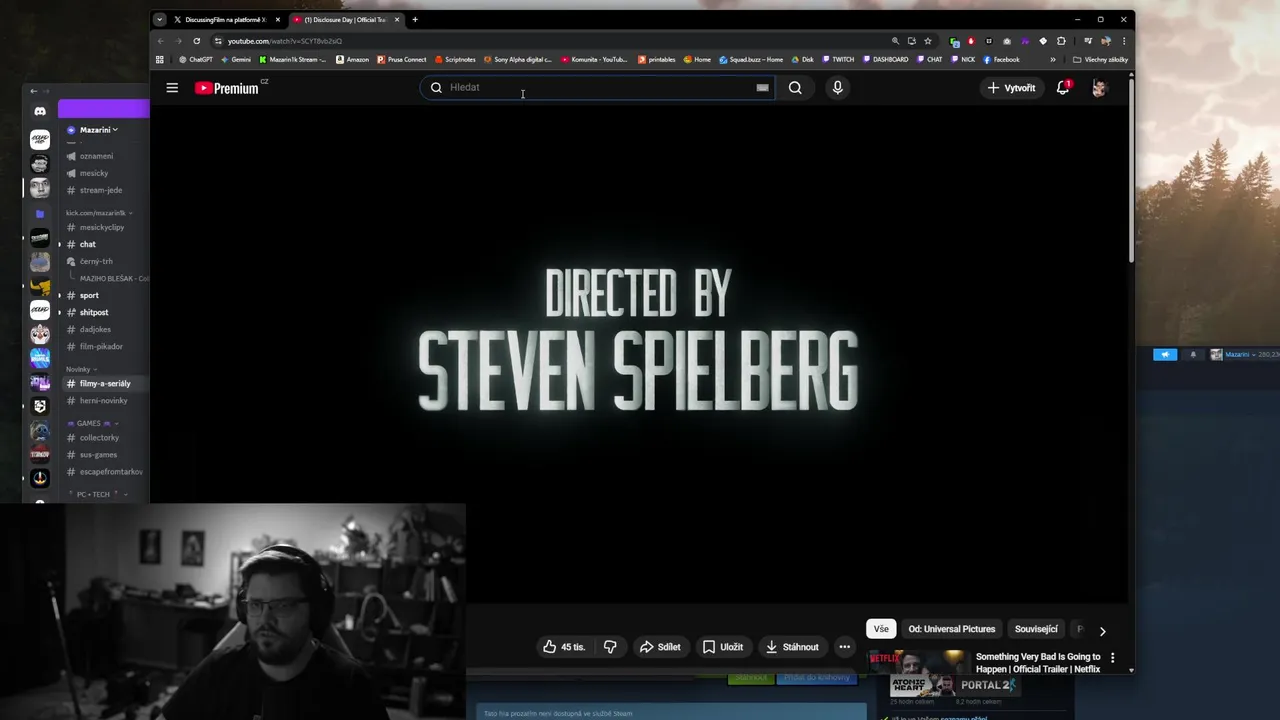Click the Stáhnout download button
Screen dimensions: 1280x720
click(792, 647)
